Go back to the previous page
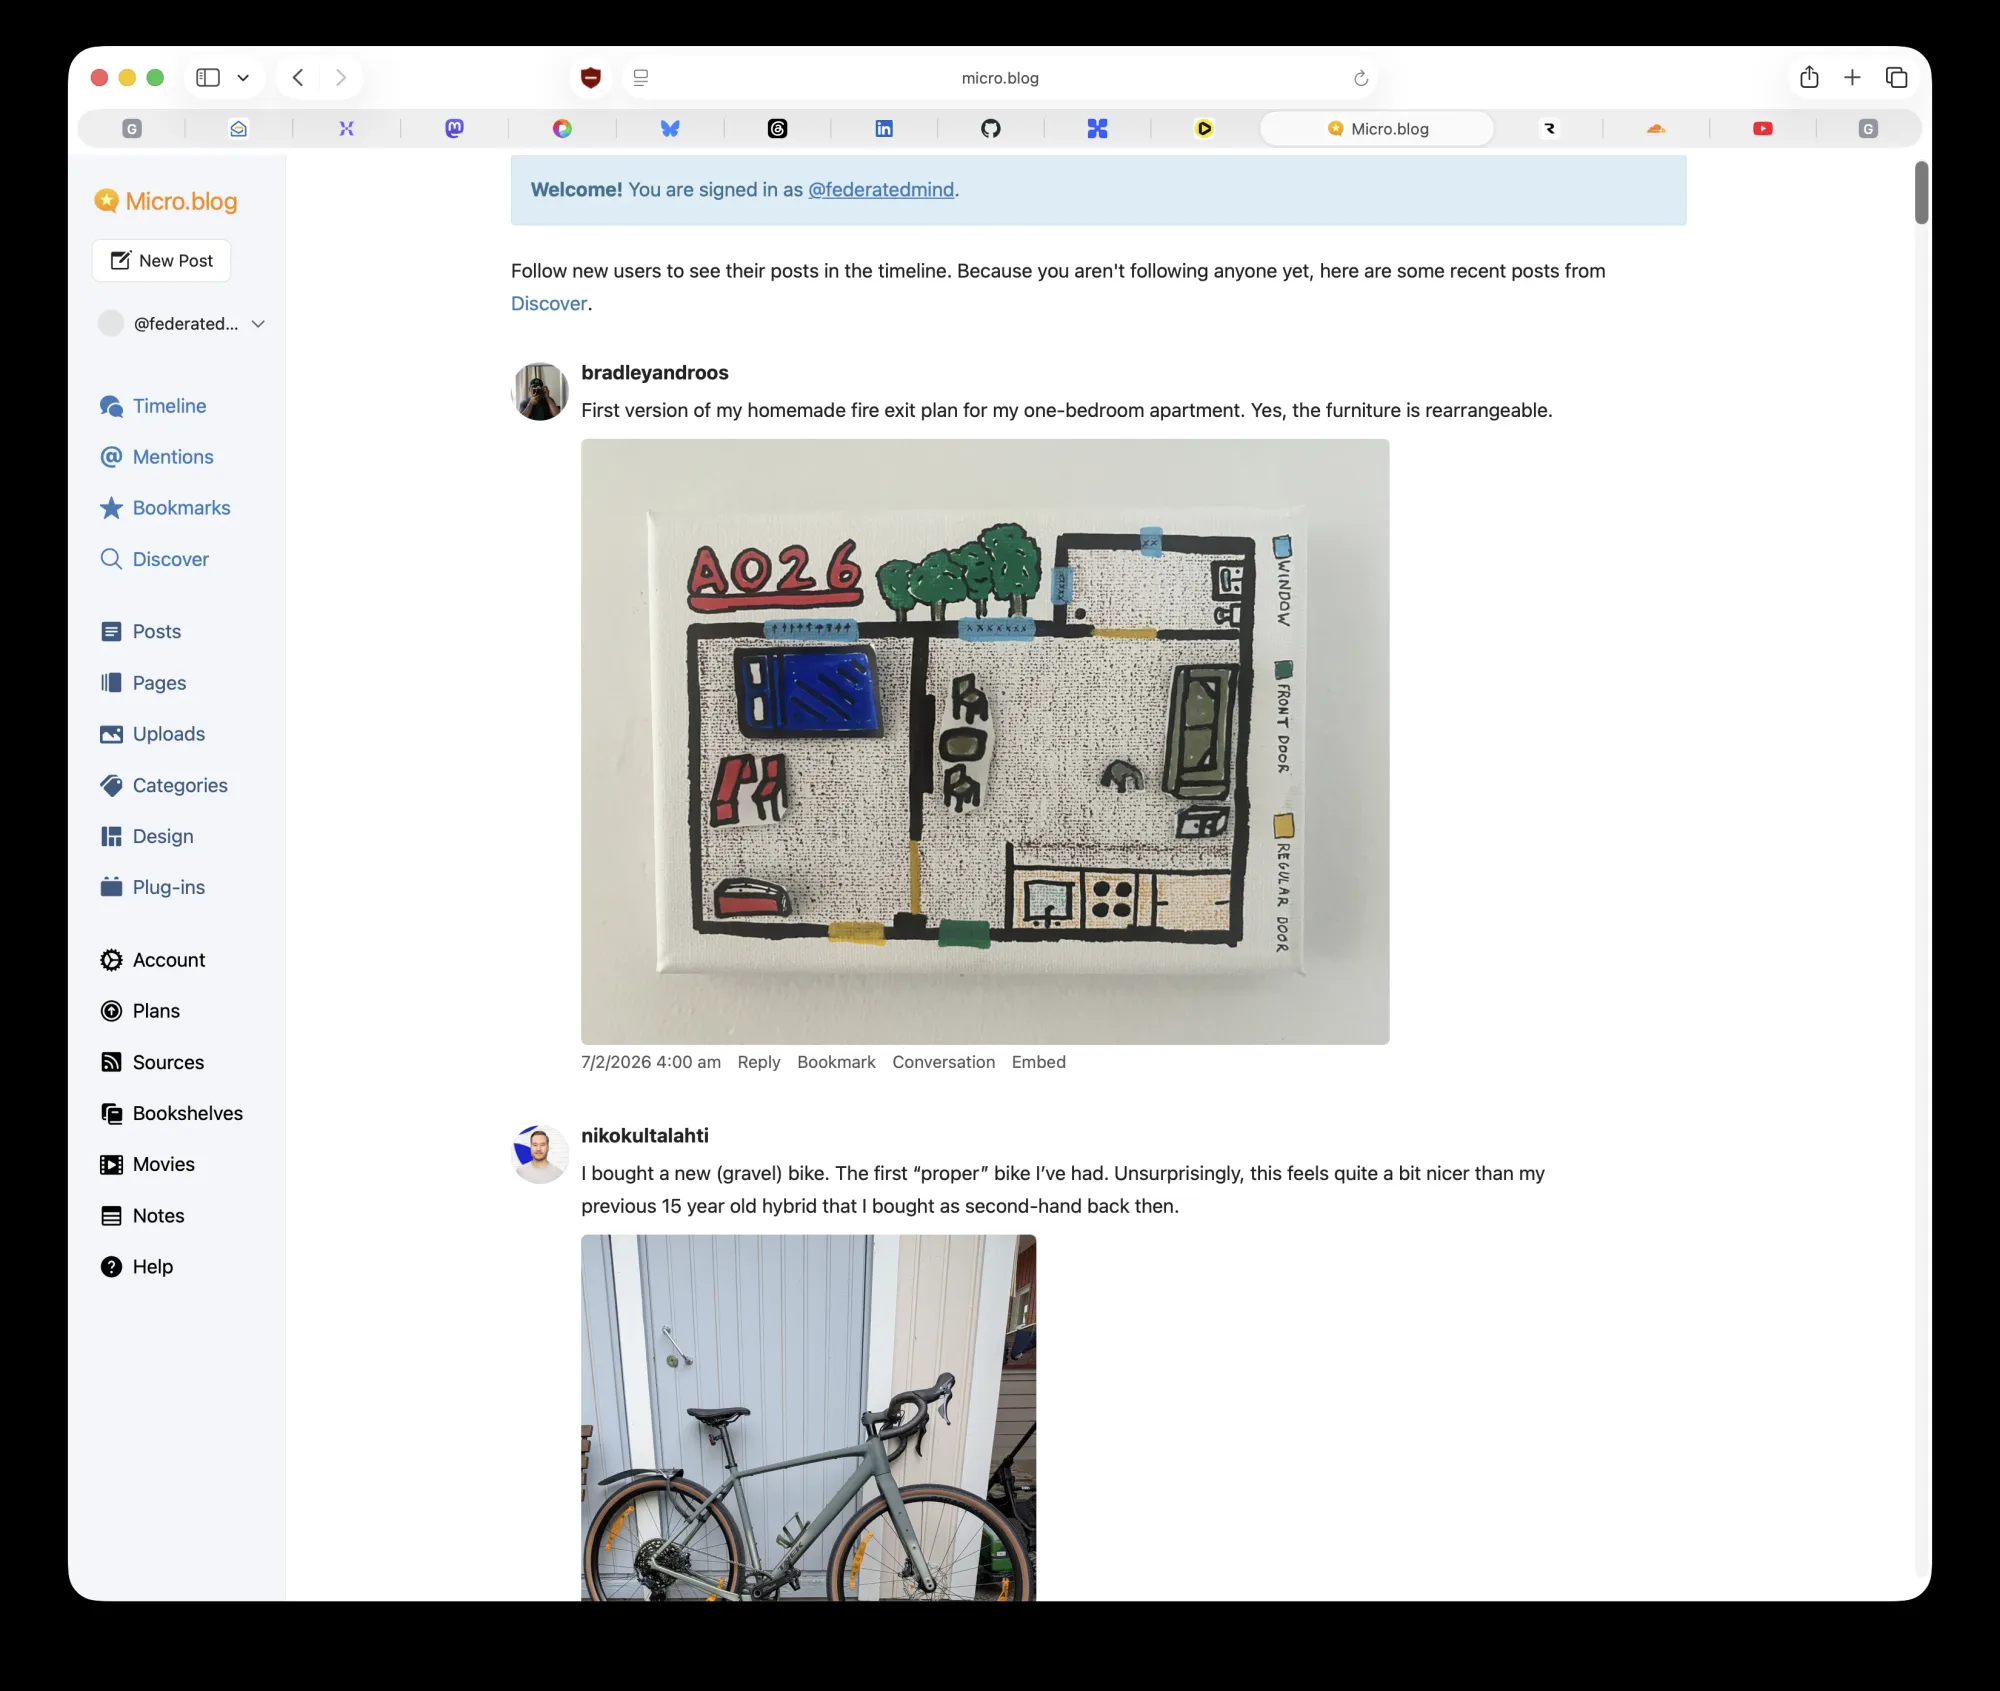 pyautogui.click(x=298, y=77)
